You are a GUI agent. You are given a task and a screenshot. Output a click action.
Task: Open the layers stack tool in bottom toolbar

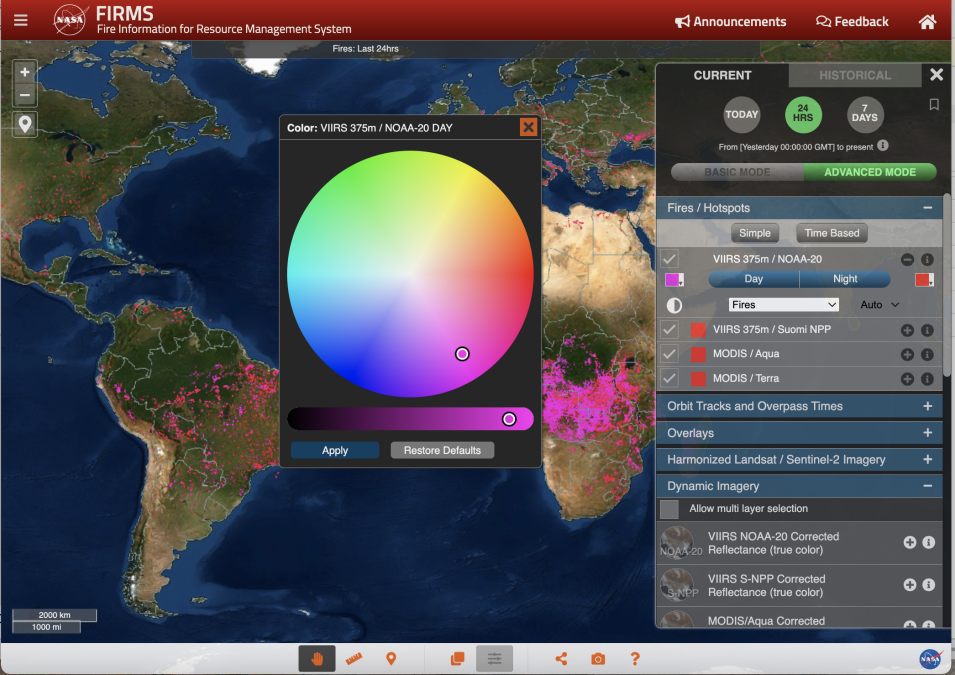[x=457, y=659]
